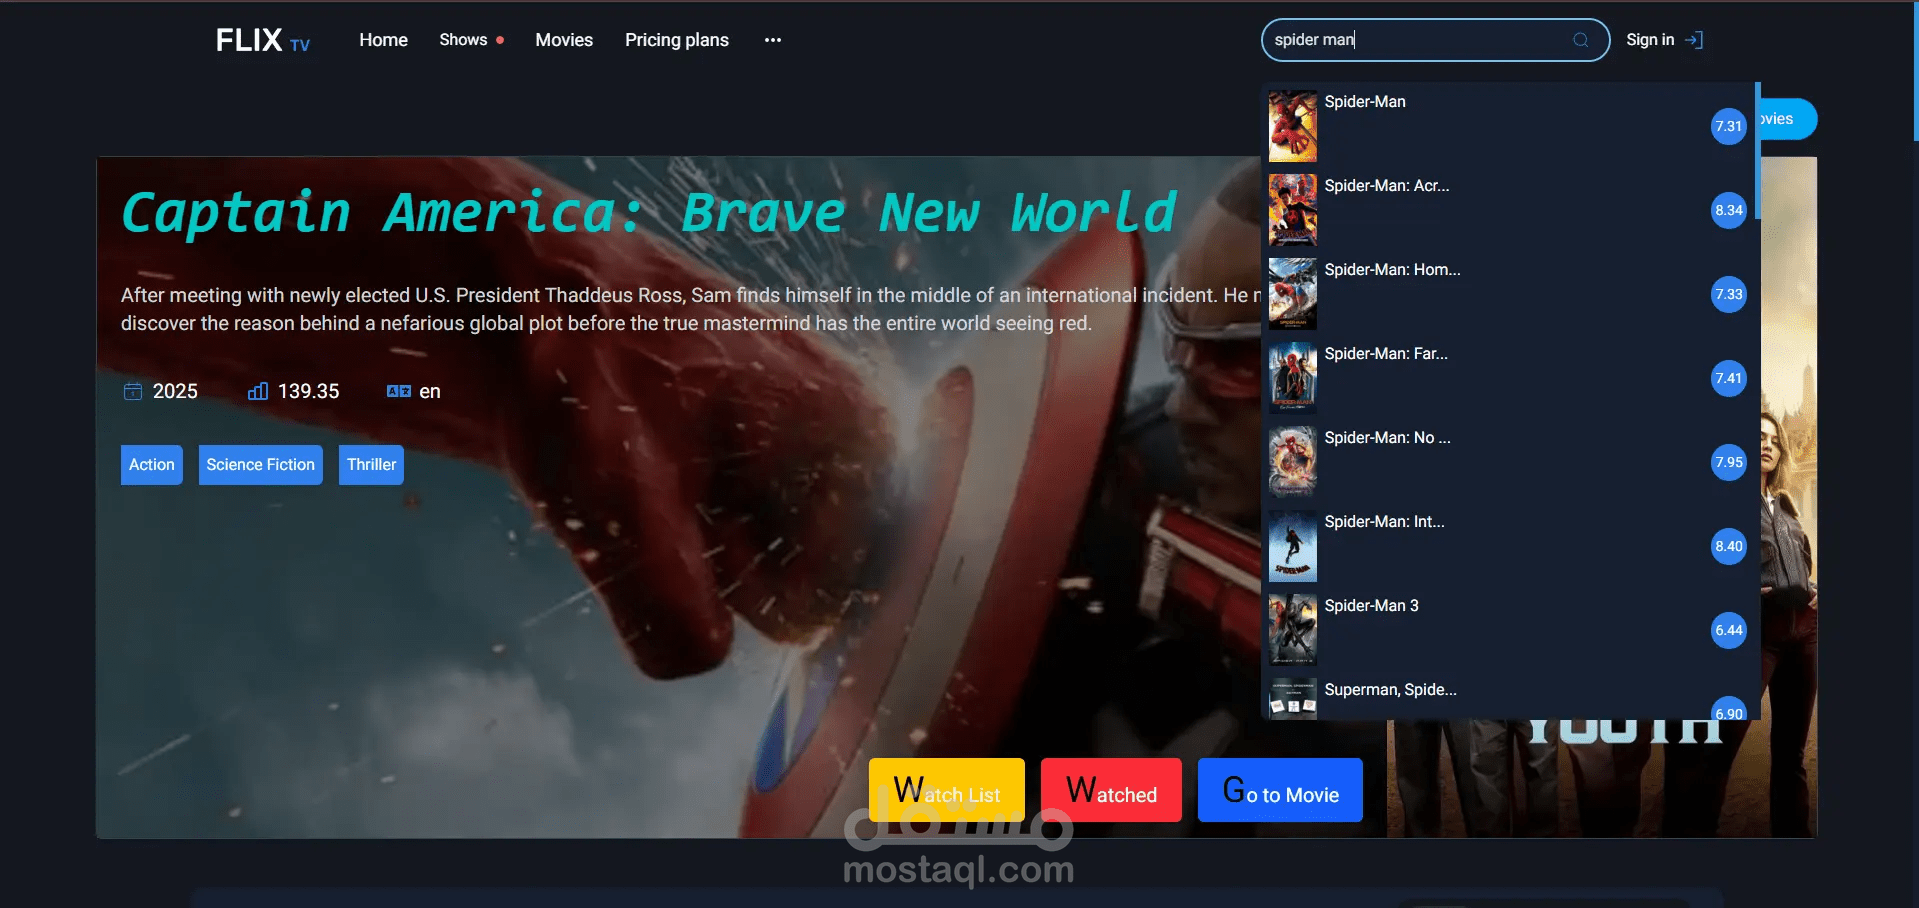The image size is (1919, 908).
Task: Open Spider-Man: Far... poster thumbnail
Action: pyautogui.click(x=1293, y=378)
